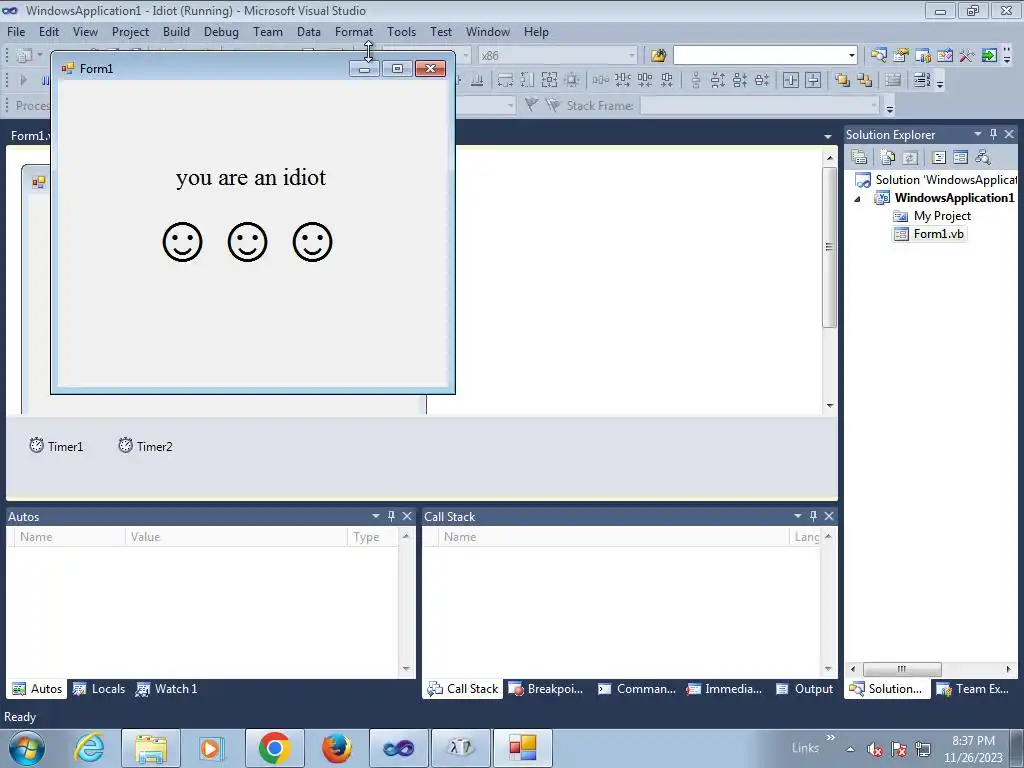Select the Solution 'WindowsApplication1' root node
This screenshot has width=1024, height=768.
(x=936, y=180)
